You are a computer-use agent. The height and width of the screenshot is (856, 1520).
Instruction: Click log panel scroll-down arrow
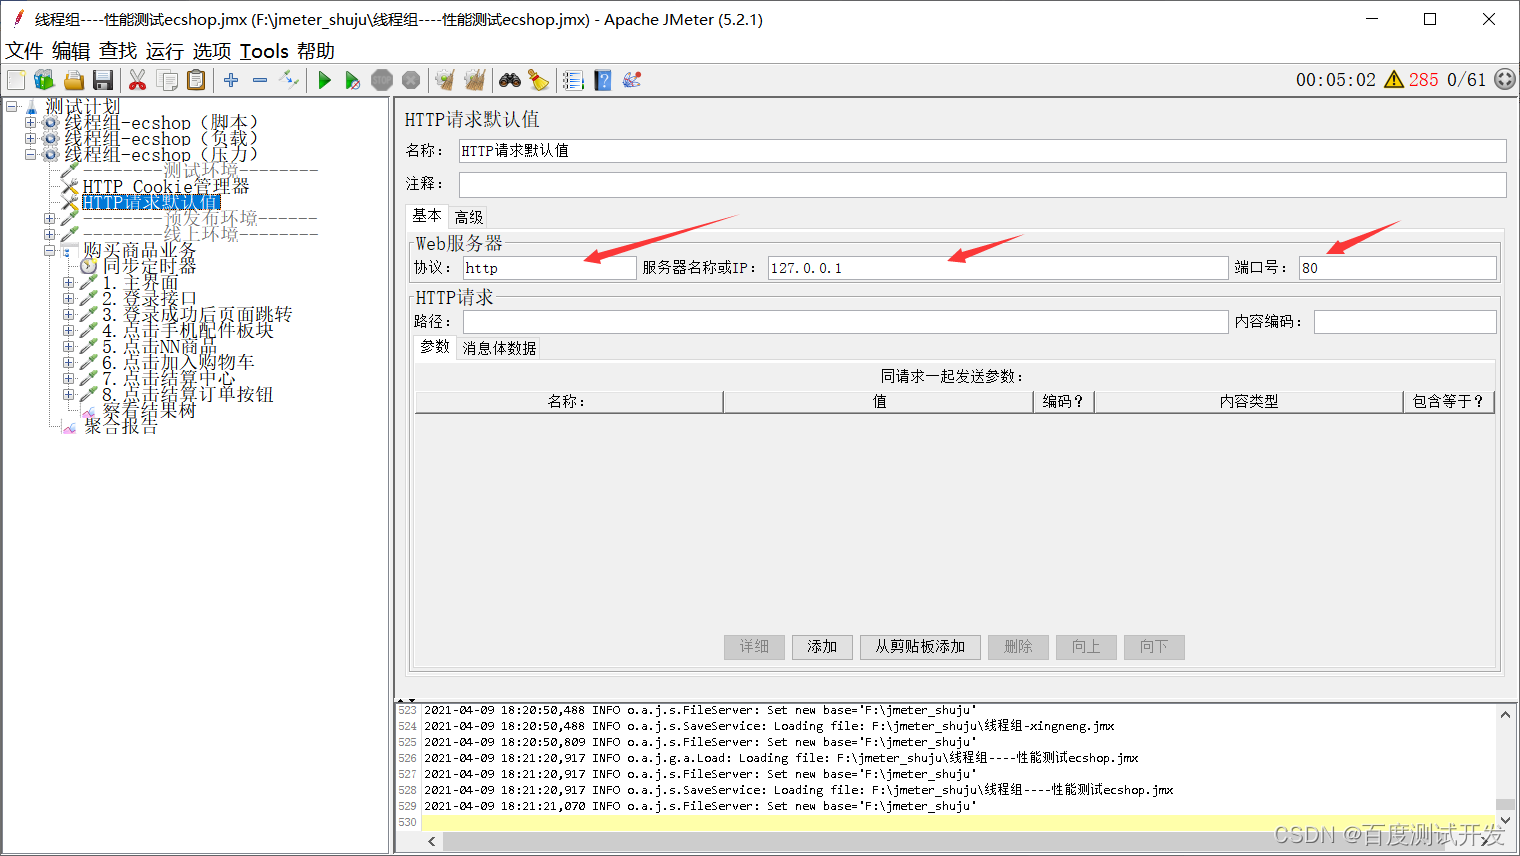click(1505, 822)
